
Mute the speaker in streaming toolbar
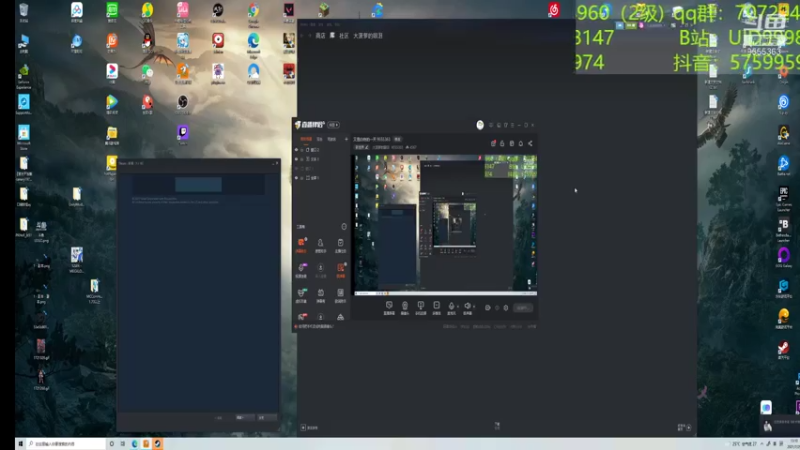[467, 307]
